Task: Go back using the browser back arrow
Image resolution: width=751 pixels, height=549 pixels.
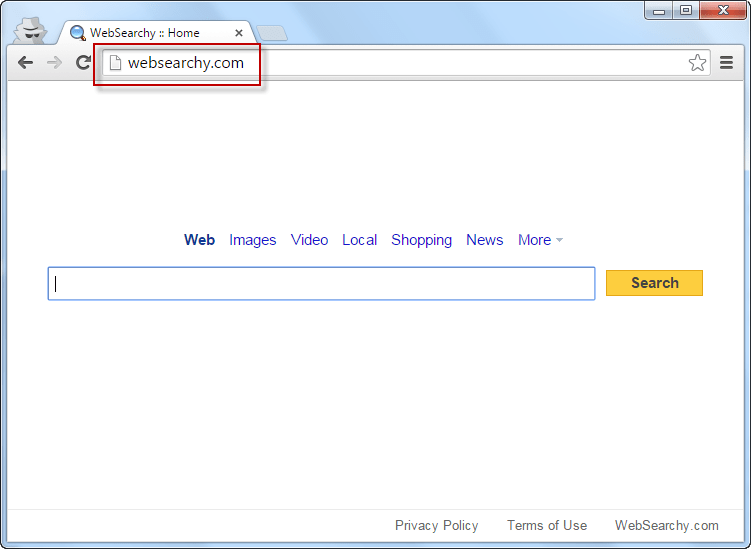Action: pyautogui.click(x=25, y=63)
